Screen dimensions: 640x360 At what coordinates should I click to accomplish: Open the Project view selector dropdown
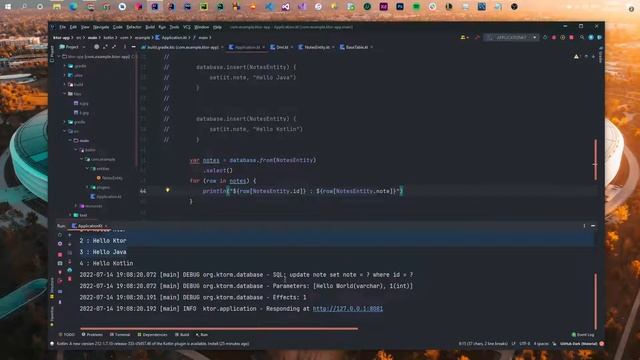tap(72, 47)
